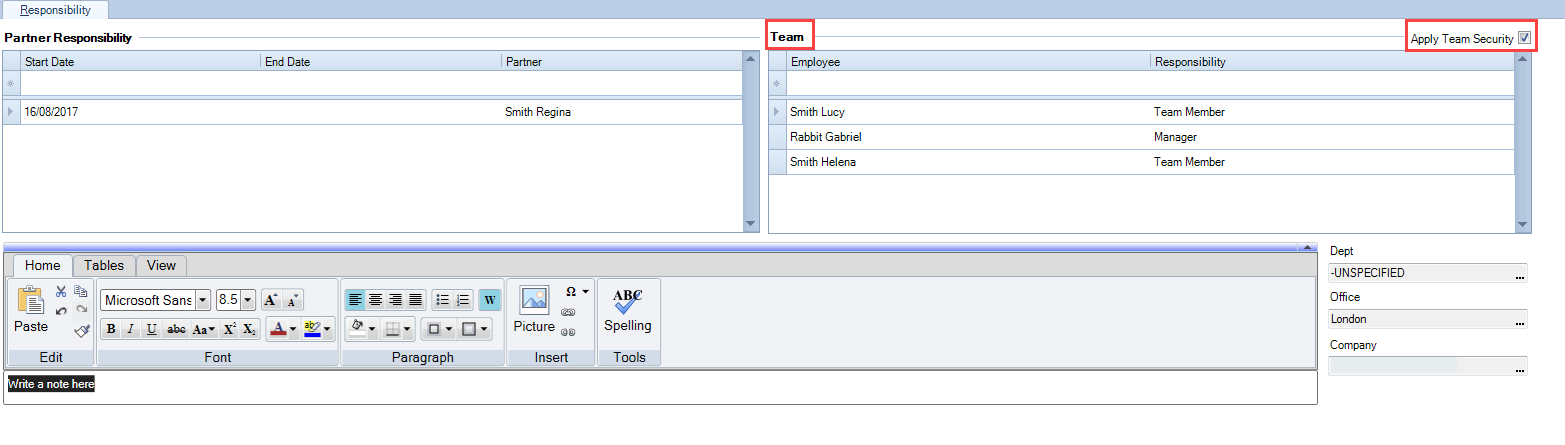Click the 16/08/2017 start date cell

[x=140, y=112]
